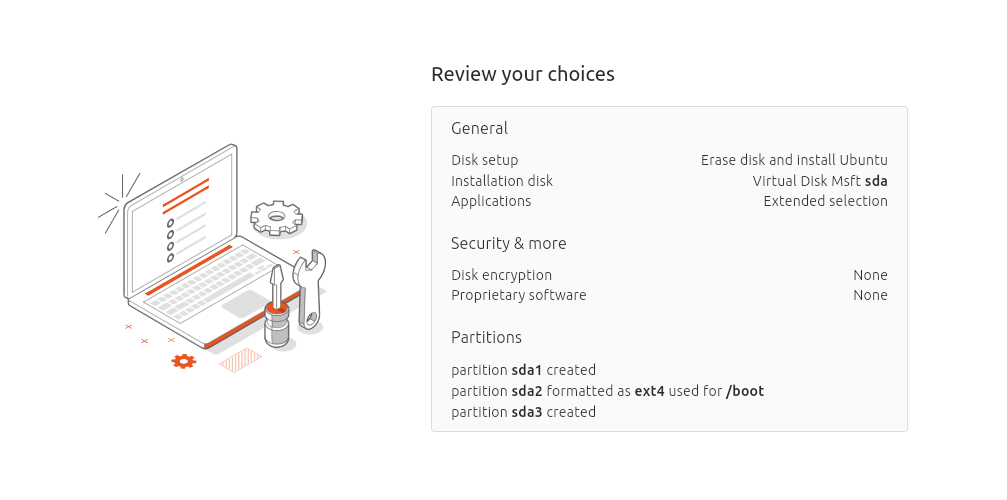Click the Partitions section heading
1007x500 pixels.
pos(486,337)
